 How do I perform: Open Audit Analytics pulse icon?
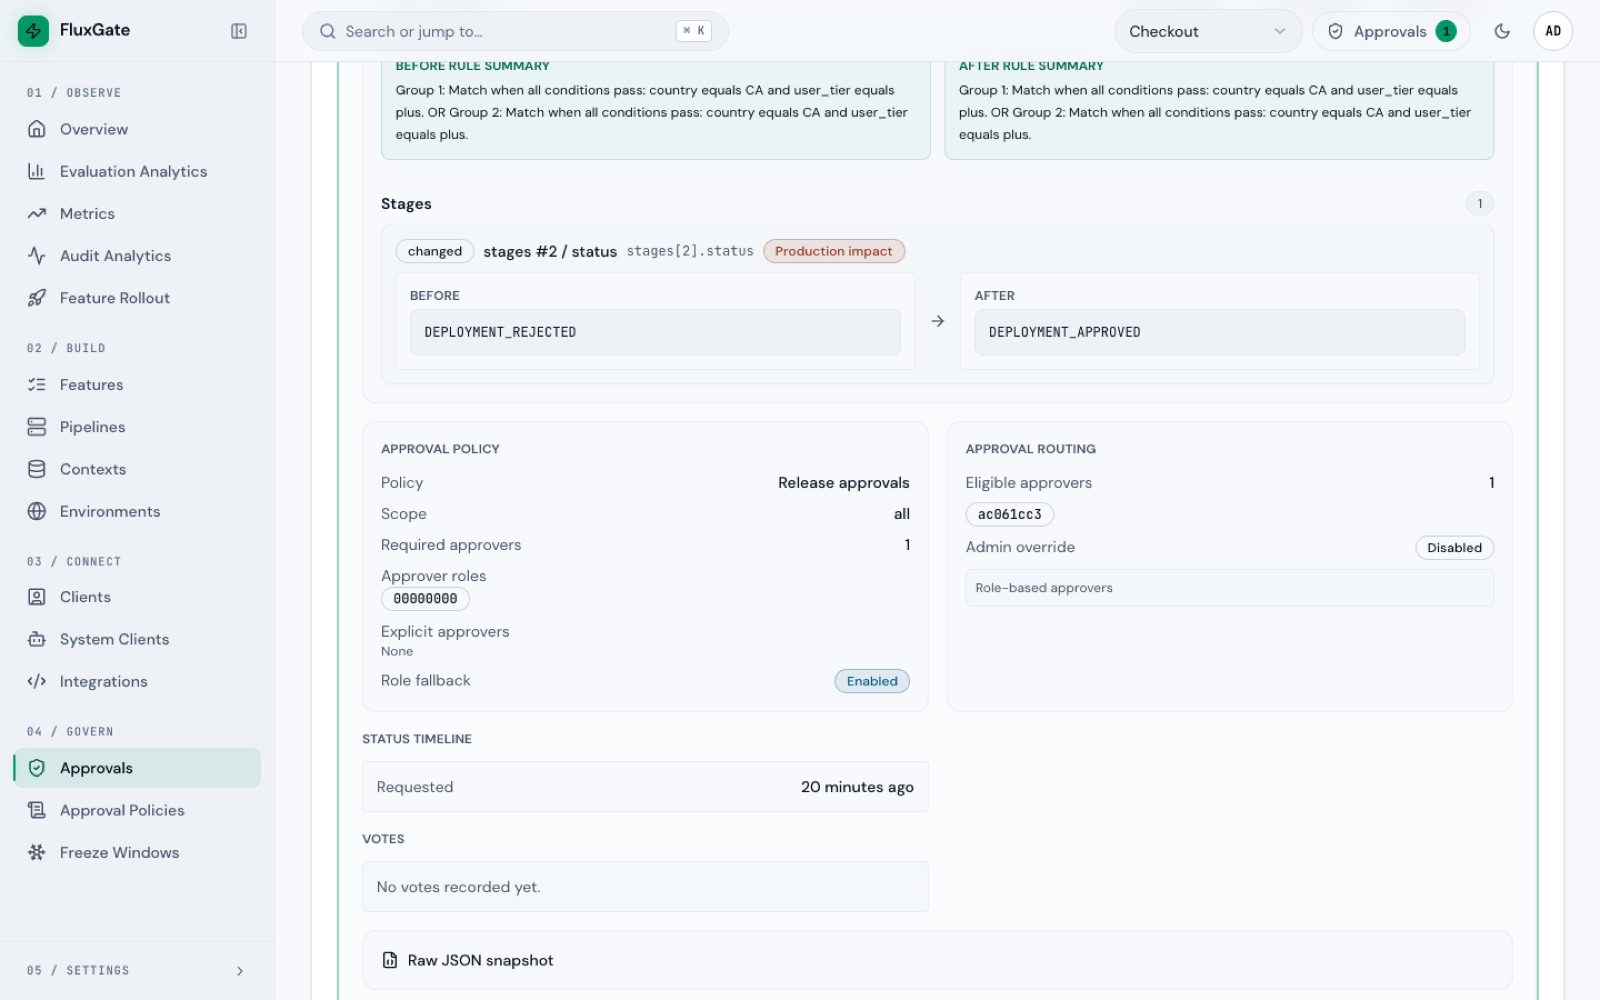tap(37, 256)
